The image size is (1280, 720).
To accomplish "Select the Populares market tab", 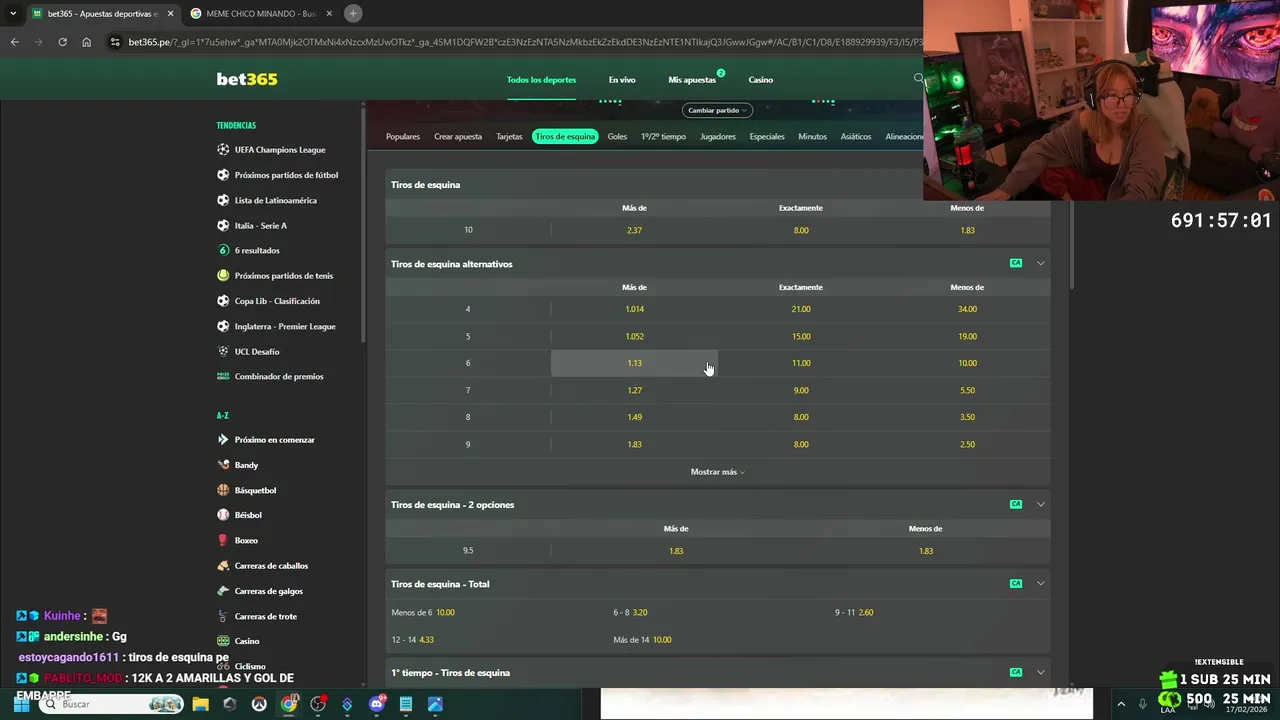I will point(403,136).
